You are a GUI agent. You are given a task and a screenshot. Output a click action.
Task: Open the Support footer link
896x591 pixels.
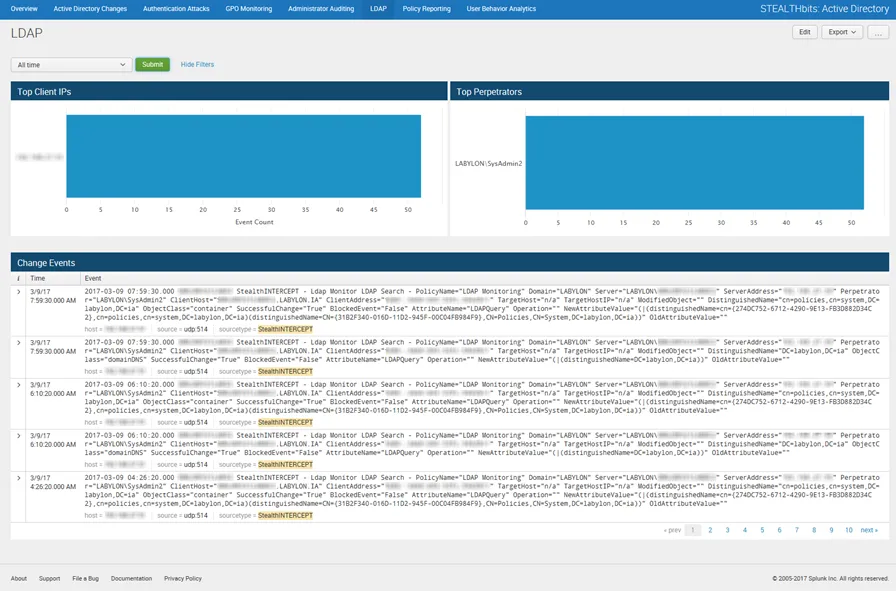click(x=50, y=578)
